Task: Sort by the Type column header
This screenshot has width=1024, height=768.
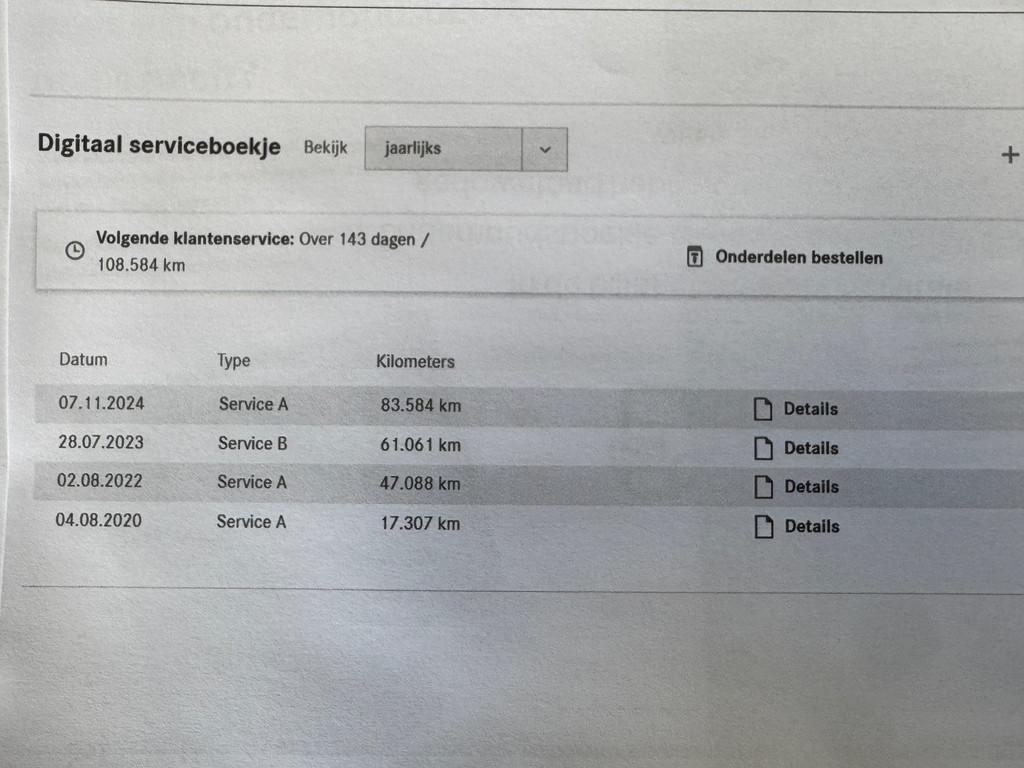Action: click(234, 360)
